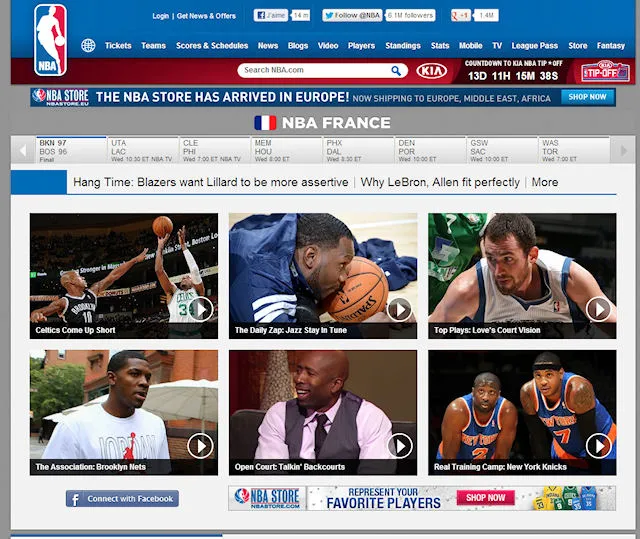
Task: Click inside the Search NBA.com field
Action: [314, 70]
